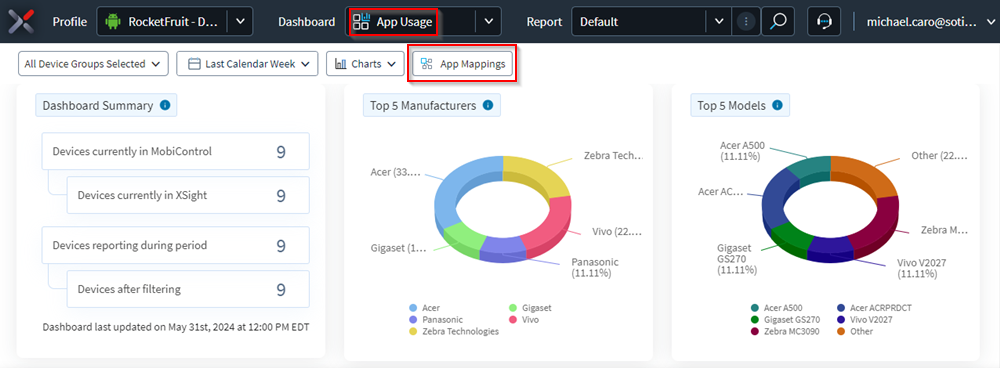The width and height of the screenshot is (1000, 368).
Task: Click the Panasonic (11.11%) chart label
Action: tap(594, 267)
